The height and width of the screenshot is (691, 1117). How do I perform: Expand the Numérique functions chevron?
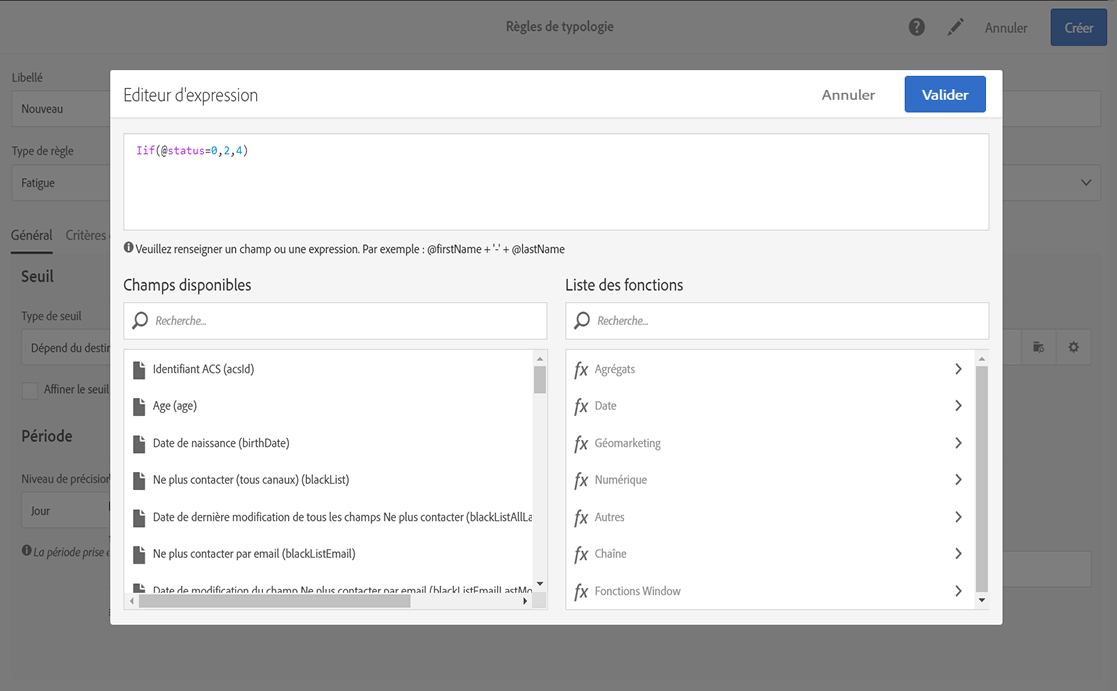tap(957, 480)
